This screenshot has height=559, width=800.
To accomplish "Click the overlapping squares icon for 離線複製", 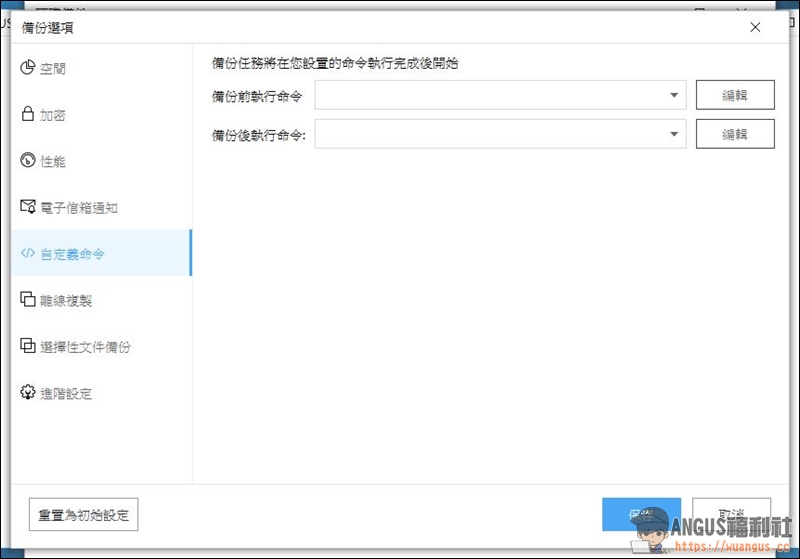I will pyautogui.click(x=27, y=300).
